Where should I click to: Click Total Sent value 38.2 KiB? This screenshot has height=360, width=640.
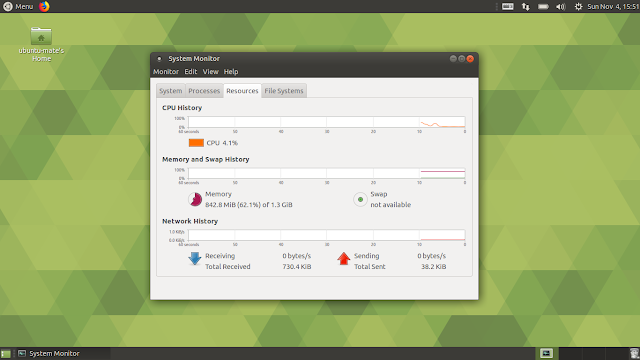433,267
